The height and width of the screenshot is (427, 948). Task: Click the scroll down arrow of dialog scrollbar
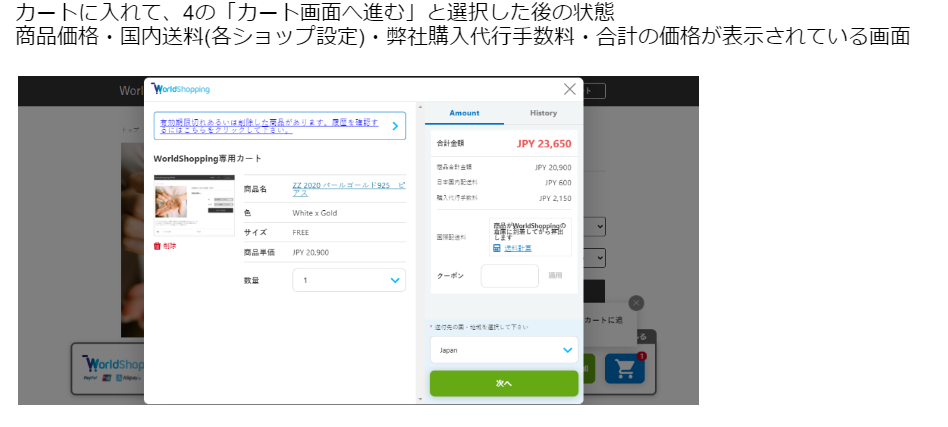420,399
